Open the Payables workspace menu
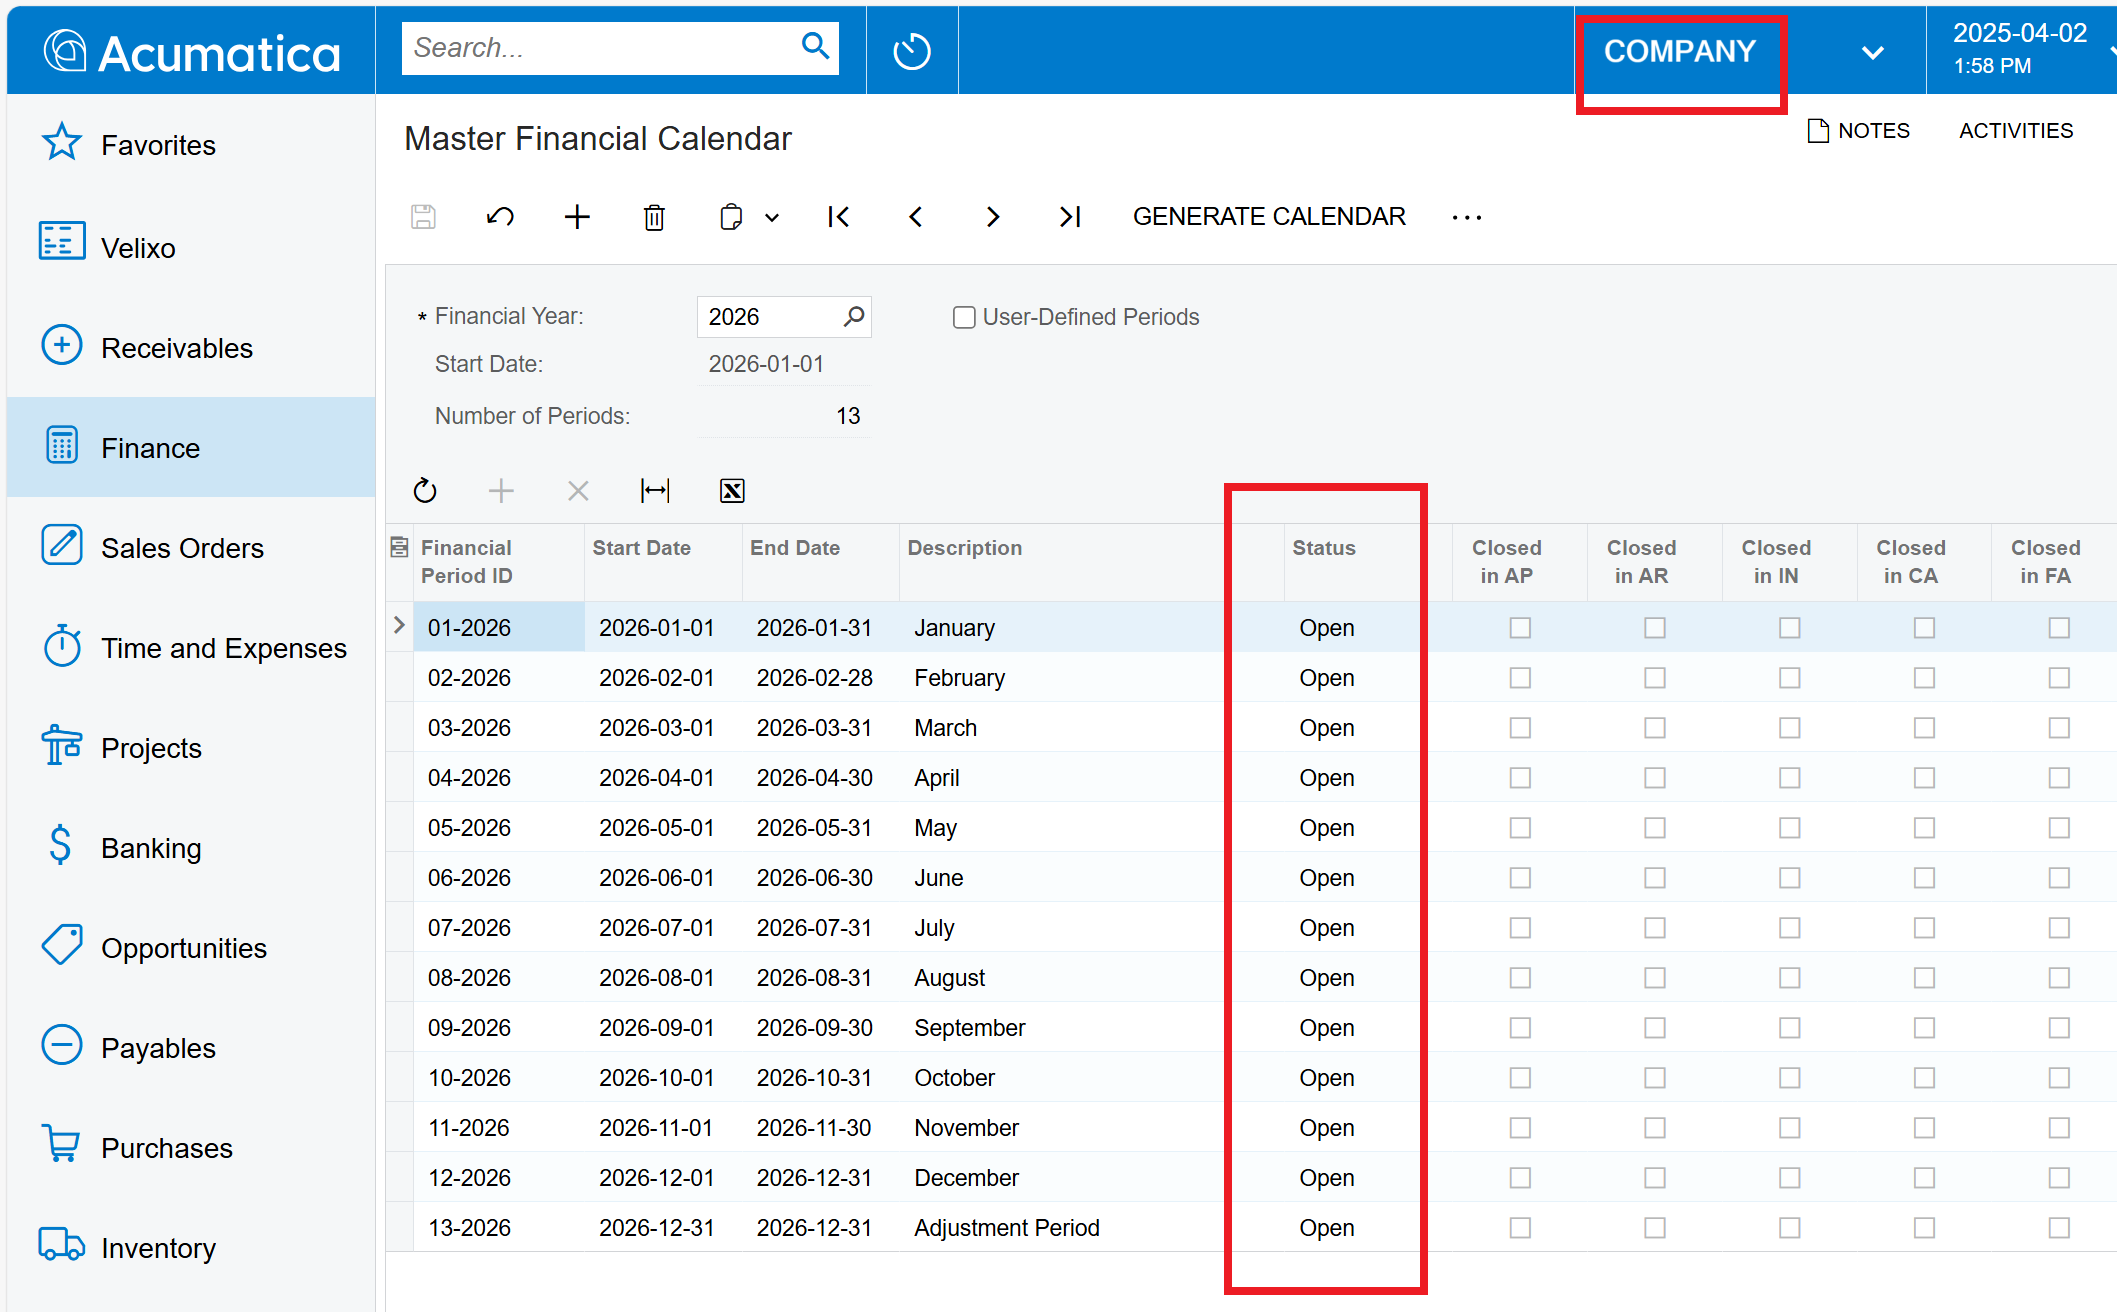 pyautogui.click(x=158, y=1048)
